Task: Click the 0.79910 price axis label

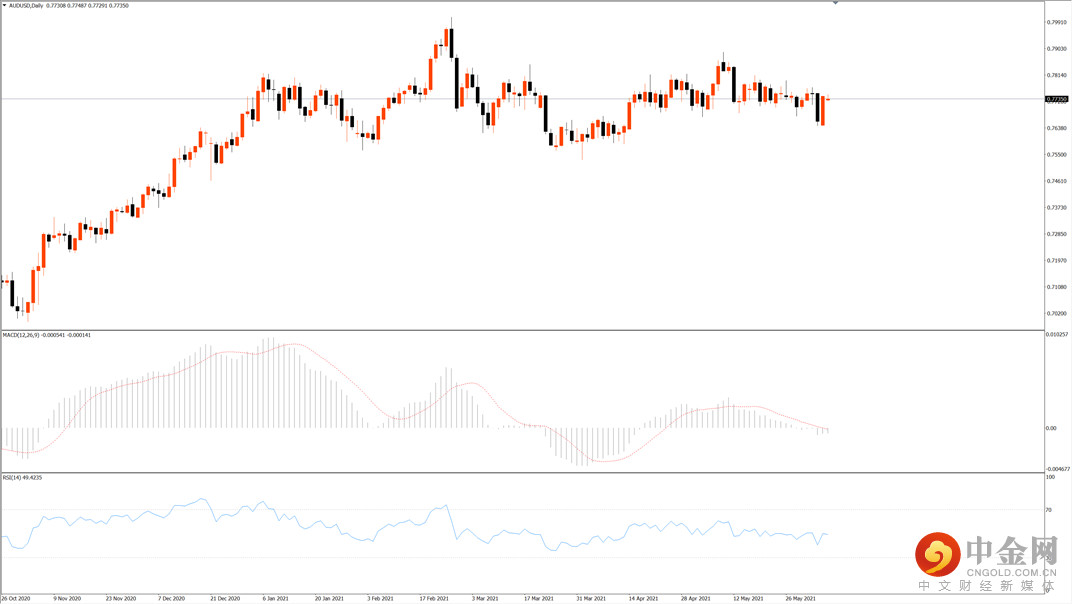Action: tap(1056, 23)
